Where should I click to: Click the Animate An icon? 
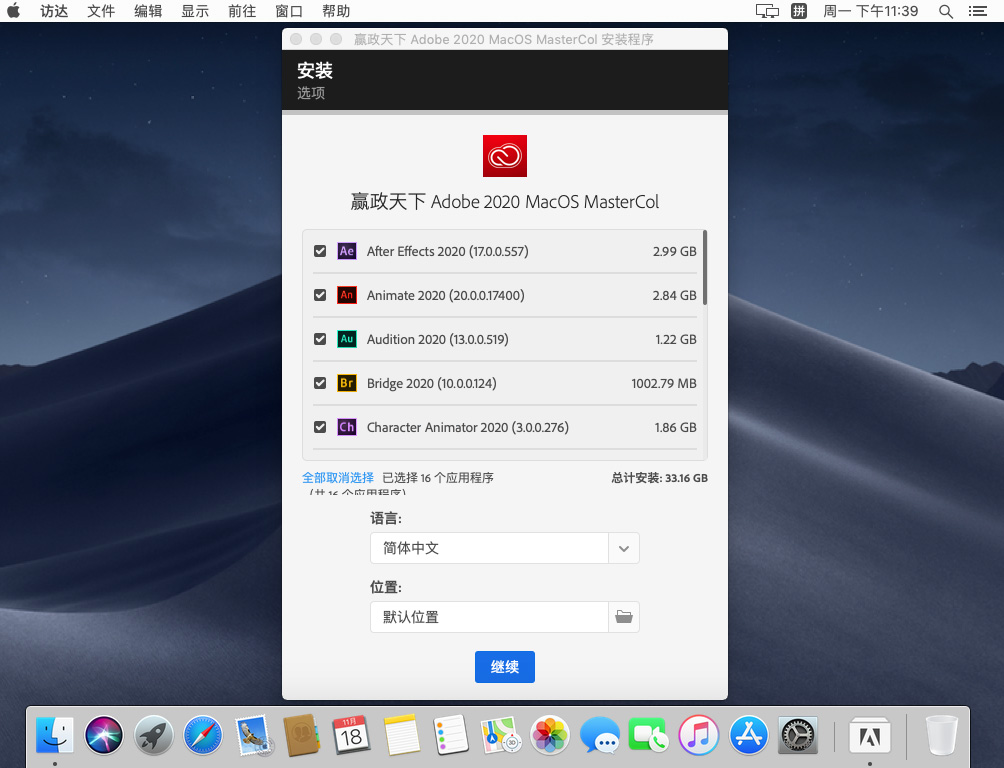tap(346, 295)
